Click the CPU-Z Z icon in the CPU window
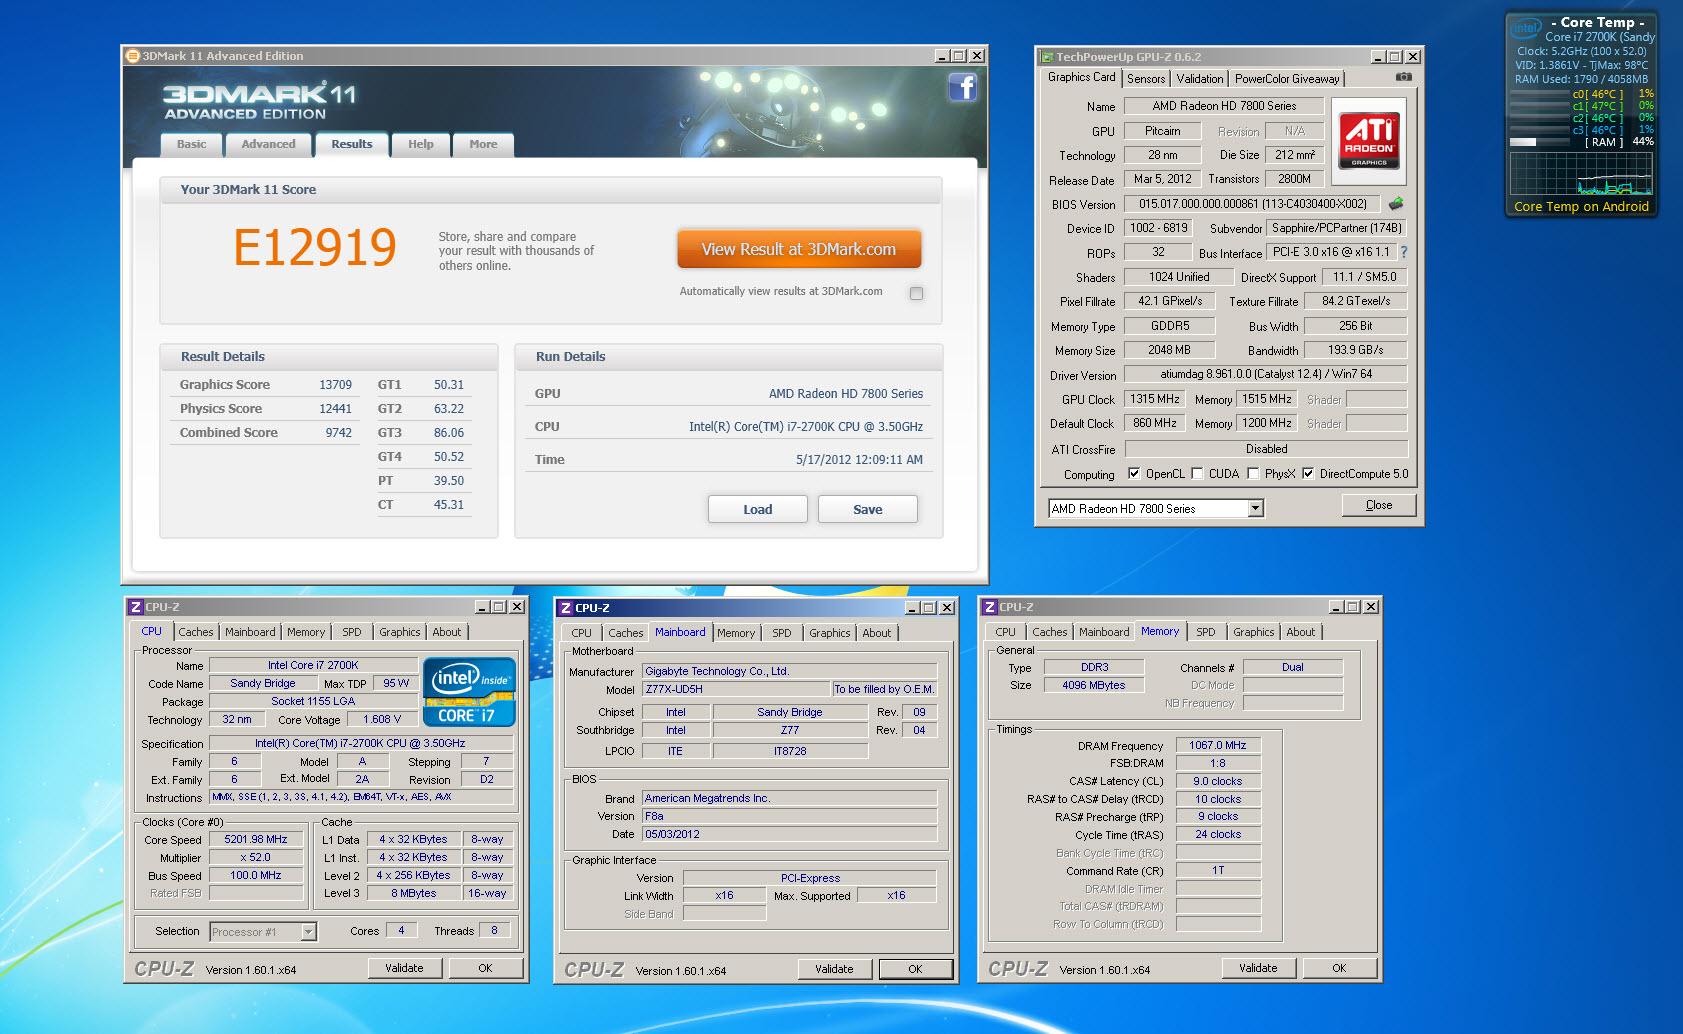1683x1034 pixels. [x=136, y=607]
